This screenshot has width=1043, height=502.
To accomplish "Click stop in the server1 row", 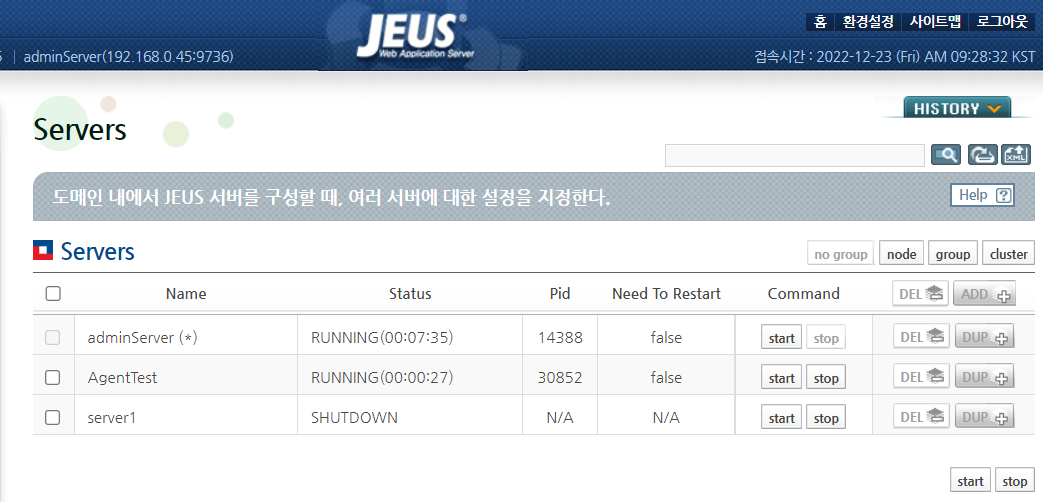I will pyautogui.click(x=826, y=418).
